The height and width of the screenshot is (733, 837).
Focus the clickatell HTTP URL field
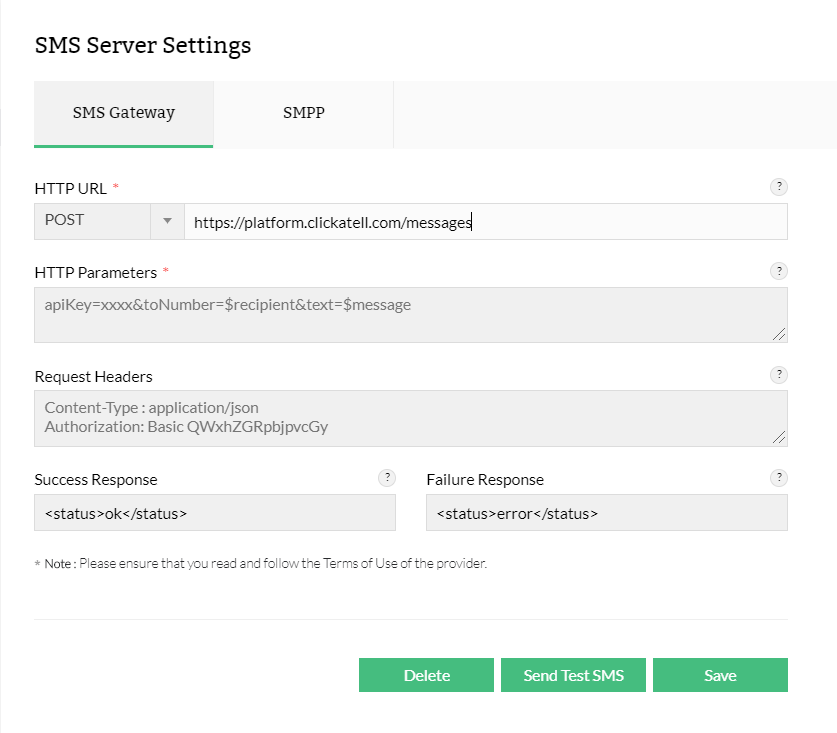tap(485, 222)
